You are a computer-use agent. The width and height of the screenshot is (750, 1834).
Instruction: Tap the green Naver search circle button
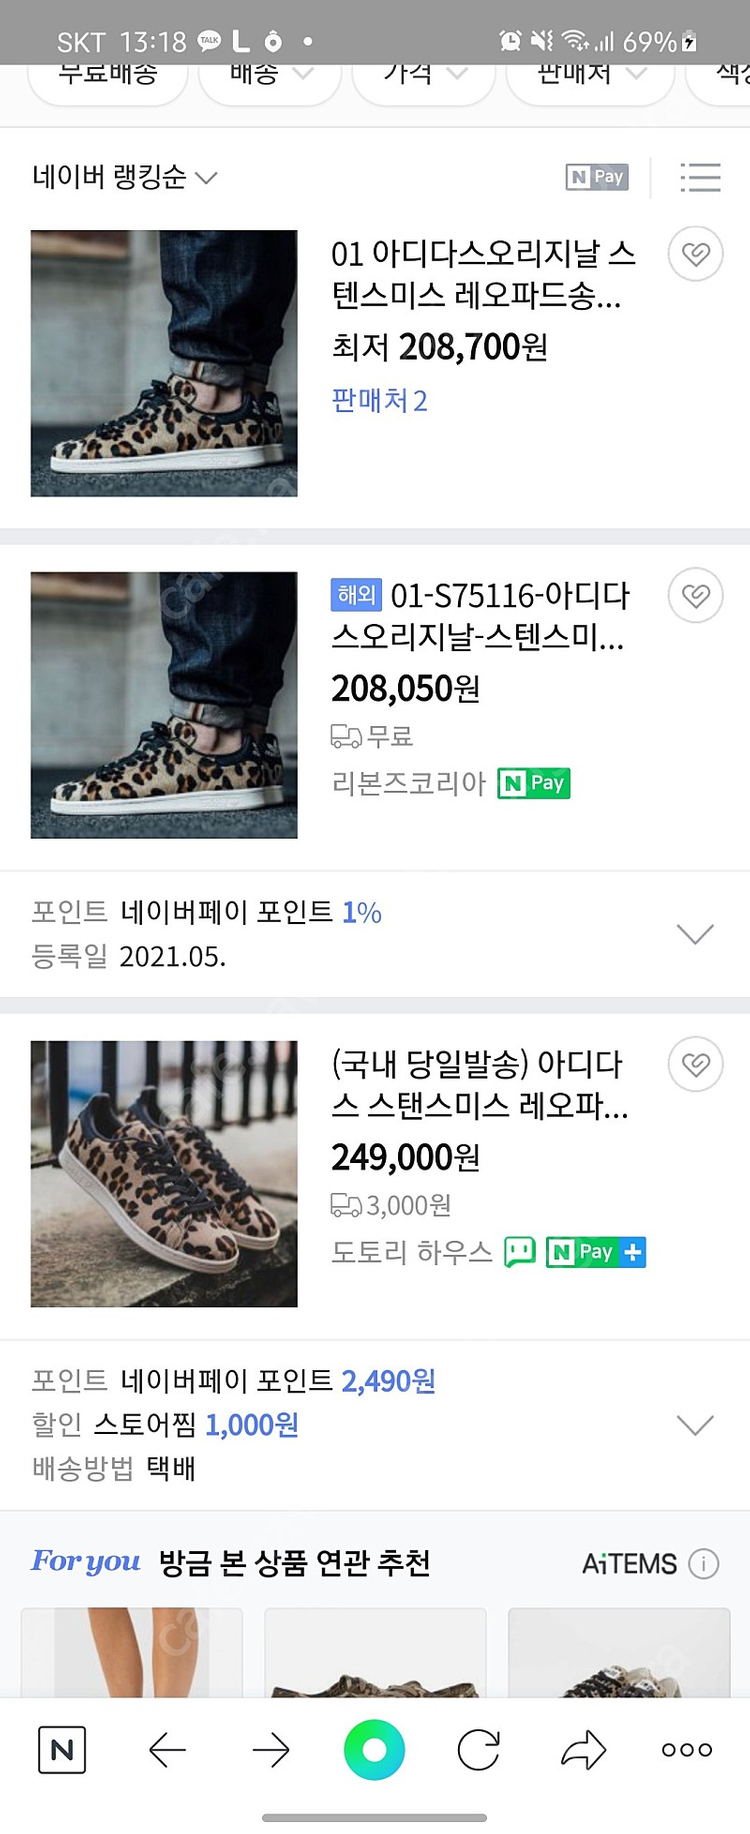pos(374,1750)
